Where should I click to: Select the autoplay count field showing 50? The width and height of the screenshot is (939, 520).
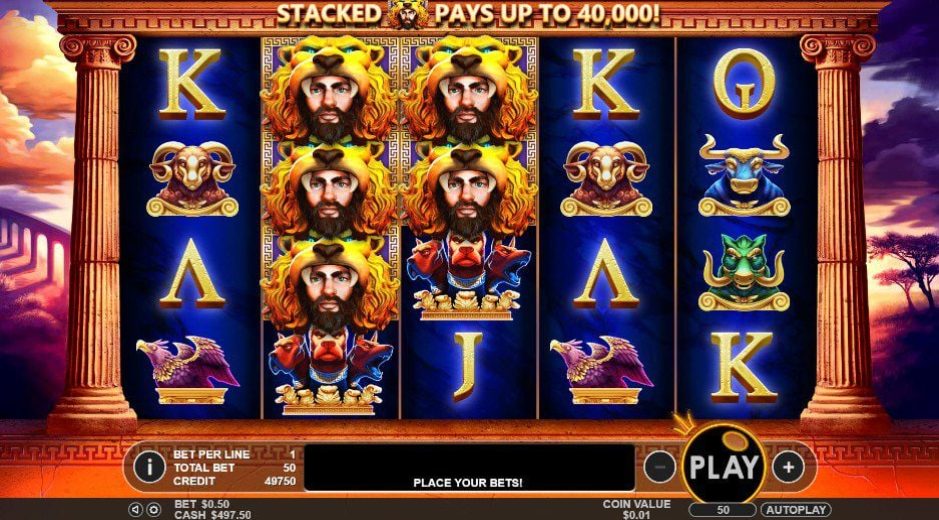(723, 510)
